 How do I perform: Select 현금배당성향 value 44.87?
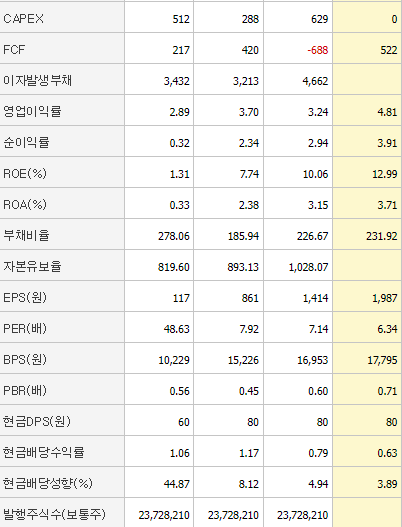pos(176,484)
